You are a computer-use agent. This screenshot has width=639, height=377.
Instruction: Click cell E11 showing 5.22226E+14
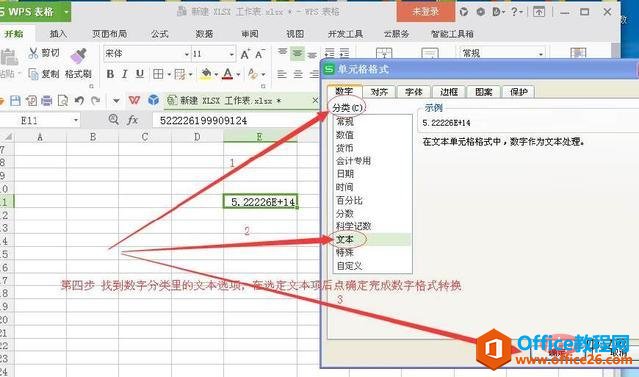[260, 201]
